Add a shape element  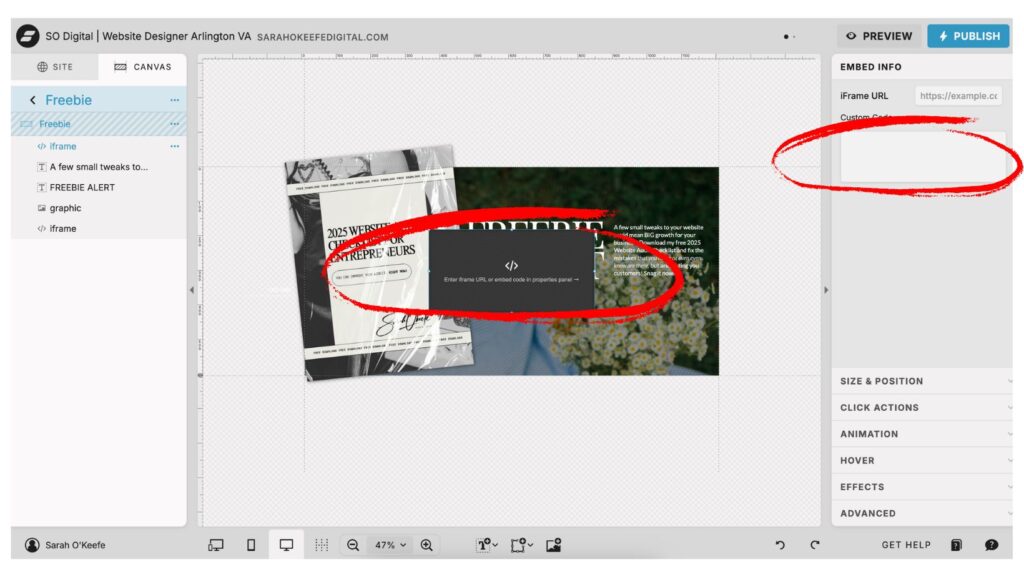521,545
